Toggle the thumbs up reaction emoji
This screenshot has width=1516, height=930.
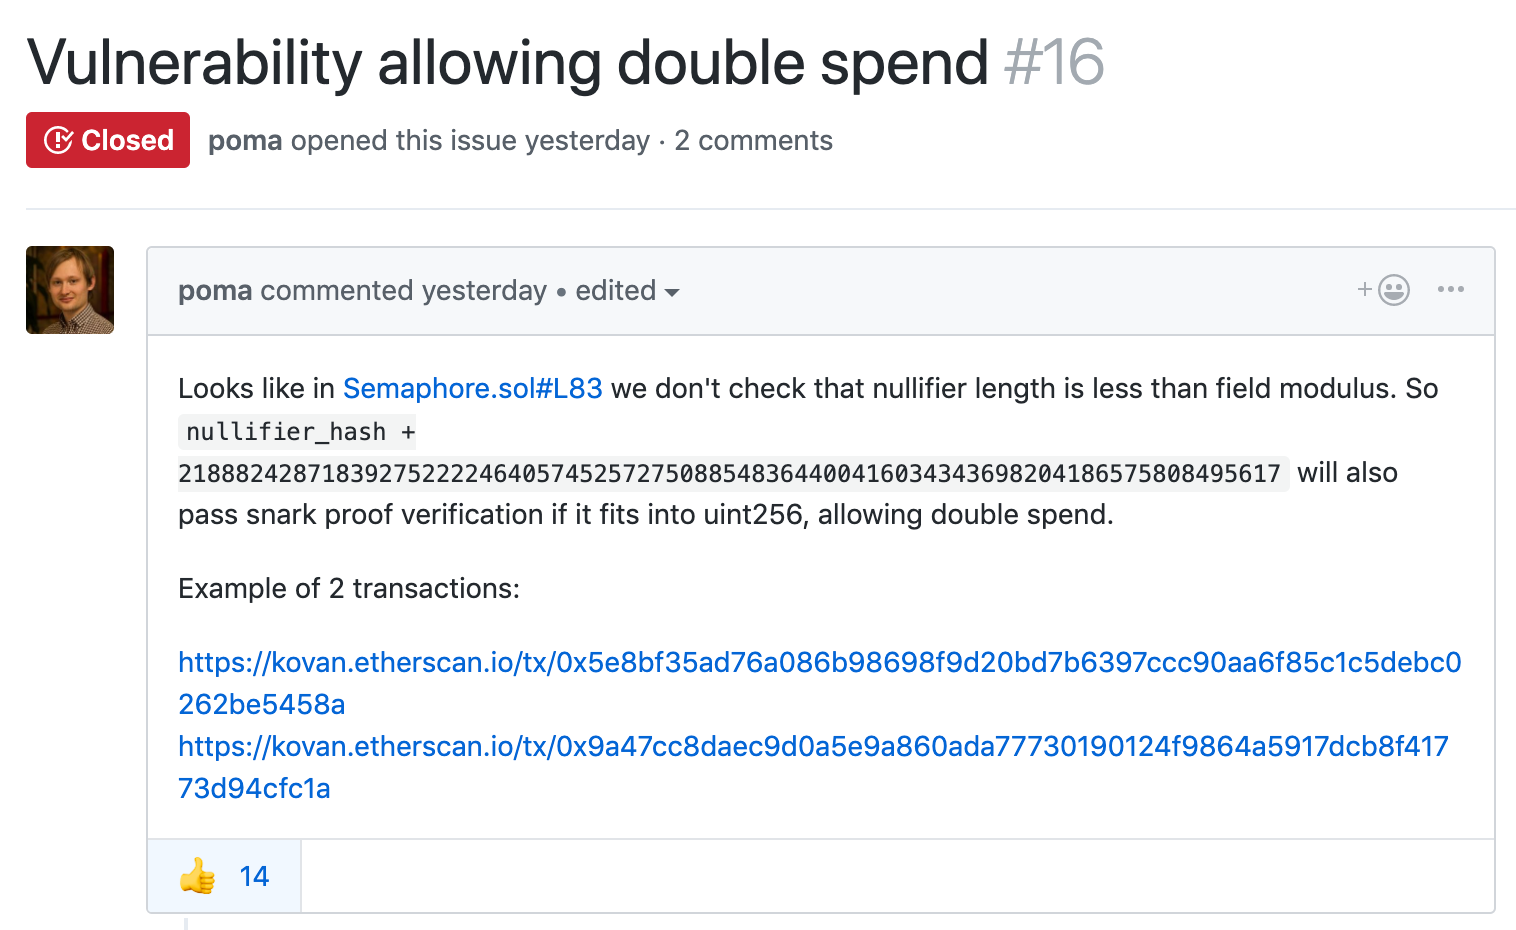[x=198, y=877]
